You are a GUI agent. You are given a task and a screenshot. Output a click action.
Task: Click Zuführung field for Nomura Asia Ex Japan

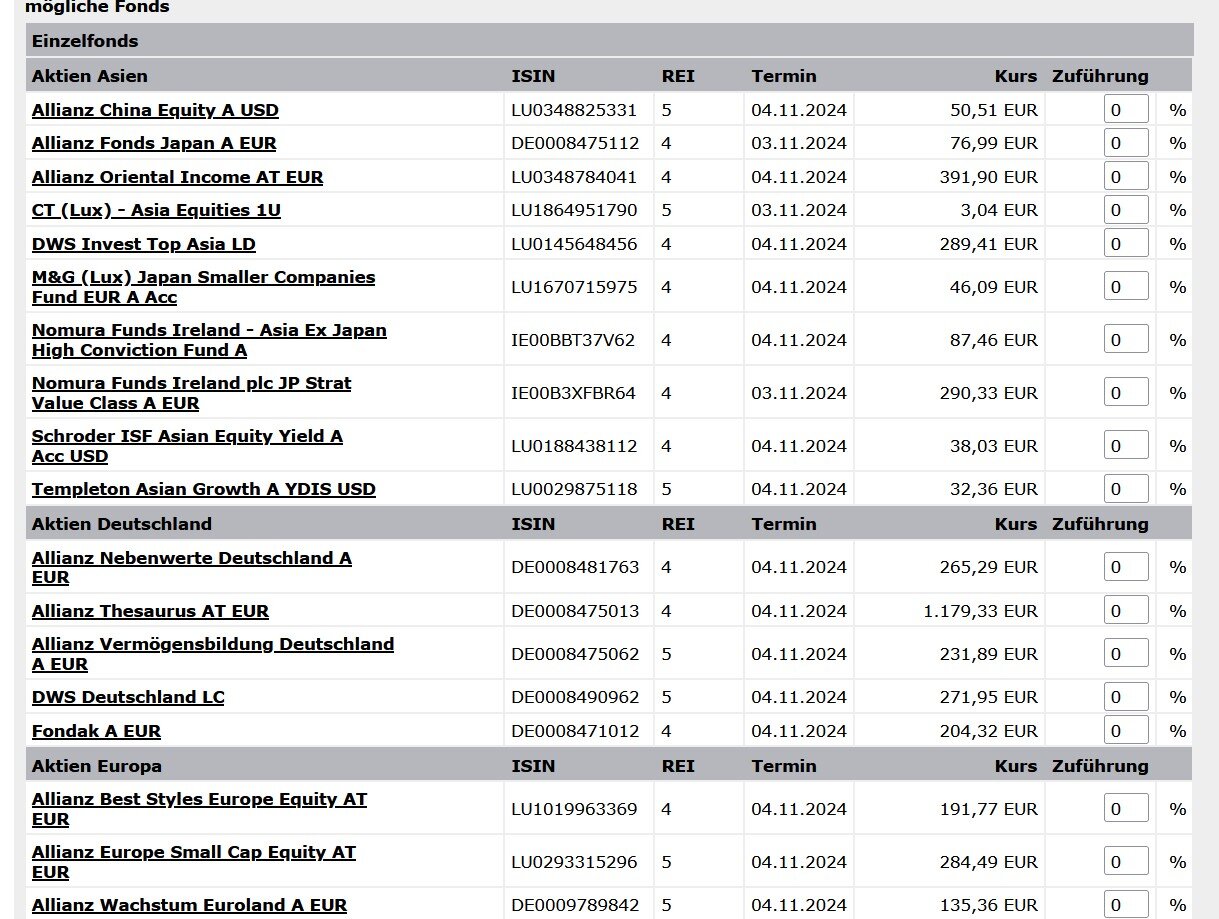(1126, 340)
